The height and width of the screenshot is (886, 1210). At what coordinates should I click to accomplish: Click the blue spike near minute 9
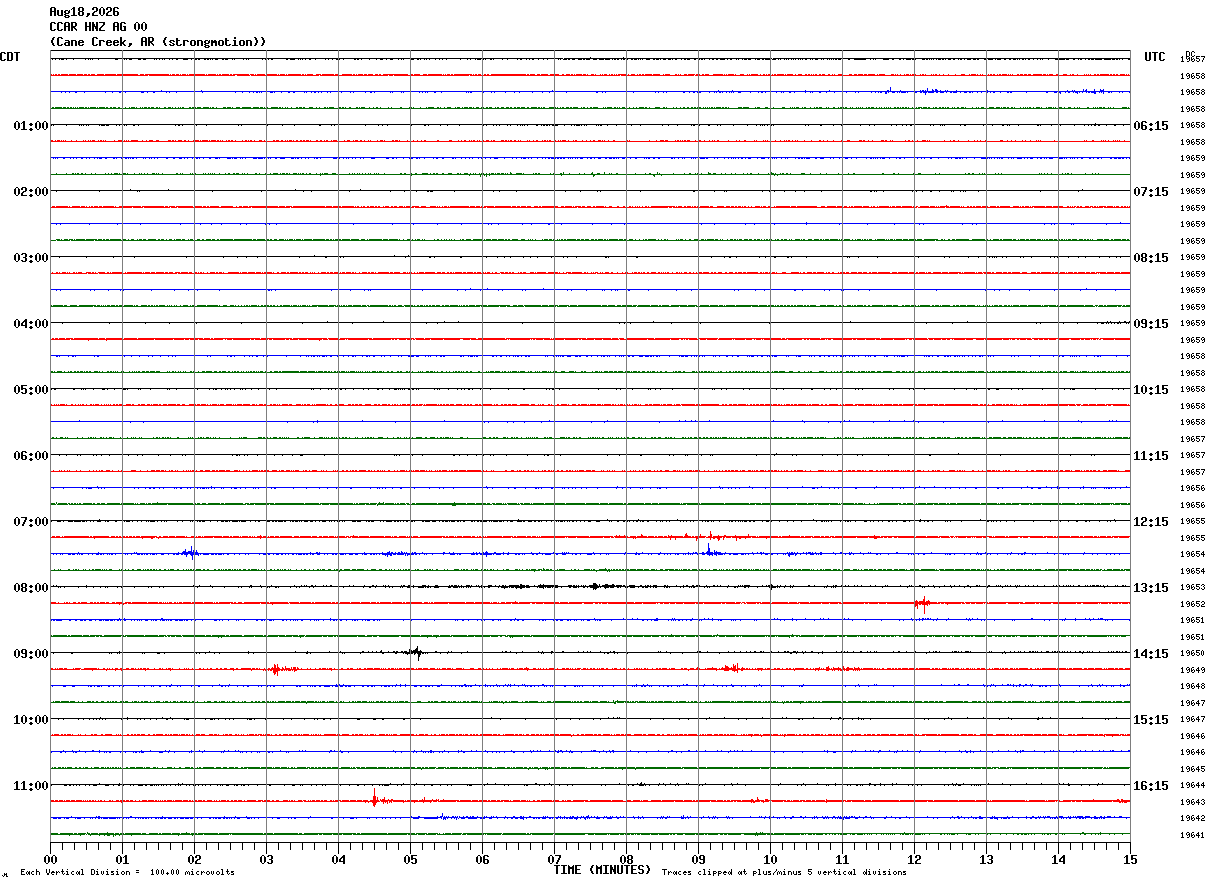(709, 550)
